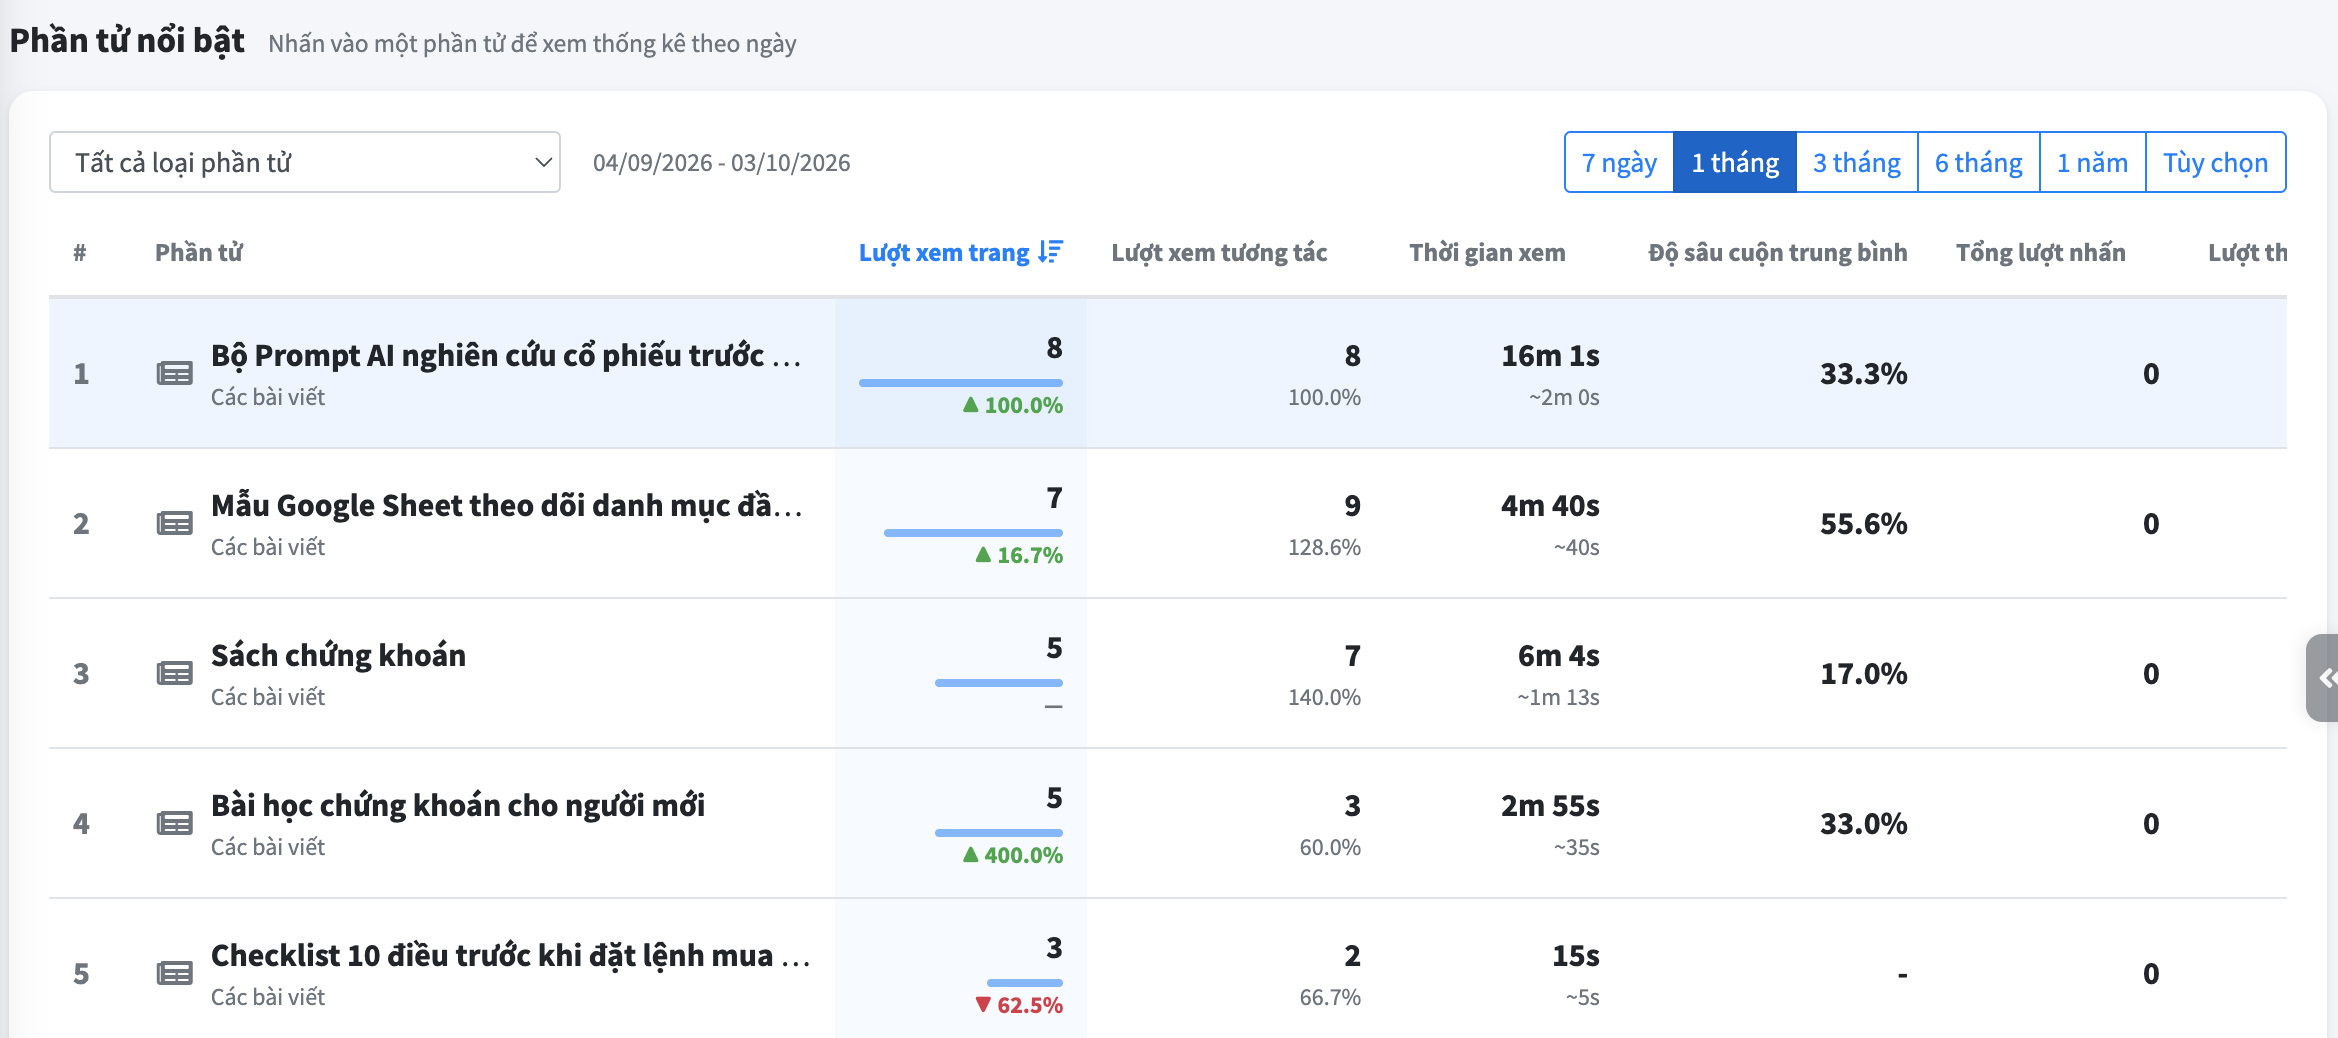The width and height of the screenshot is (2338, 1038).
Task: Open the Tất cả loại phần tử dropdown
Action: tap(305, 162)
